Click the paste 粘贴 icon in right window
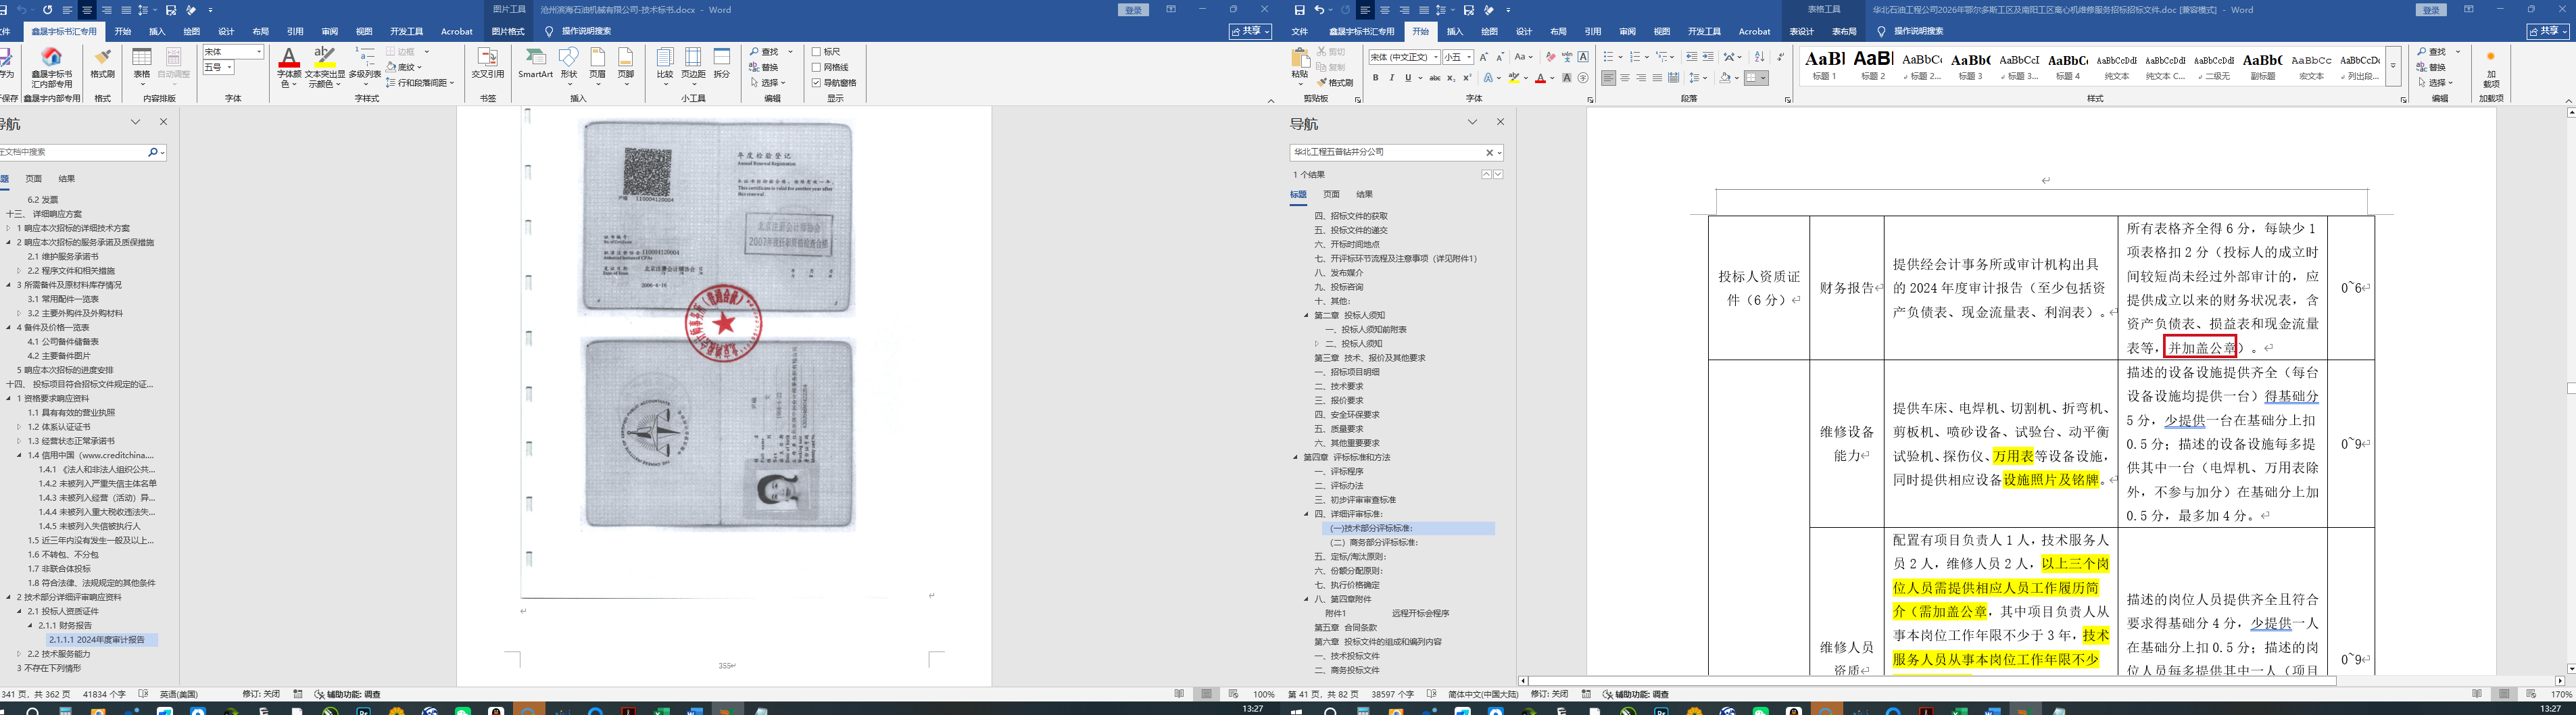 tap(1300, 65)
